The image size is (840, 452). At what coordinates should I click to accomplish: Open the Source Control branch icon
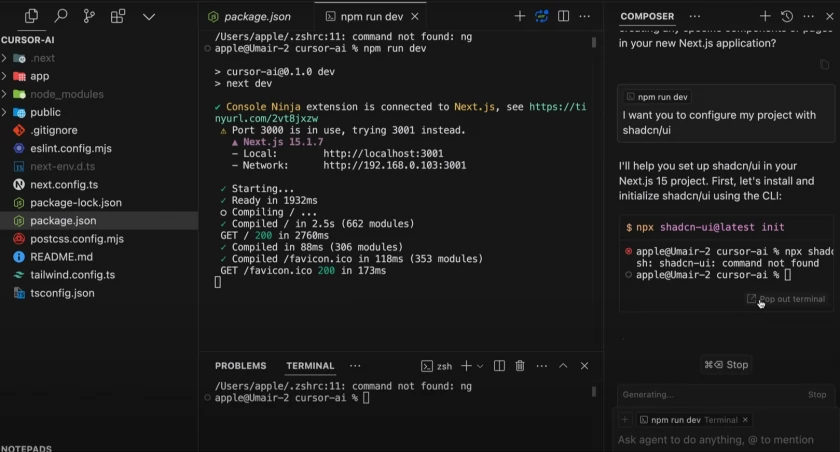click(89, 17)
